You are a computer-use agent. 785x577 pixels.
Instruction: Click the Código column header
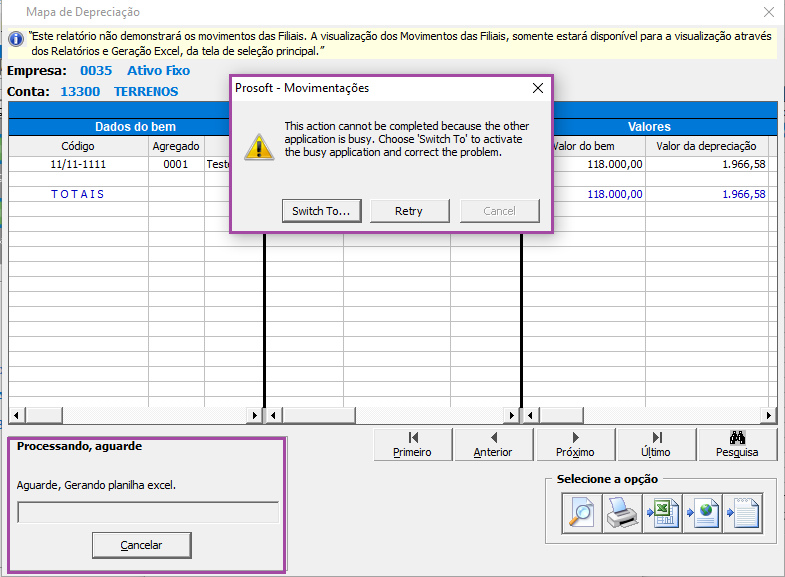(78, 146)
